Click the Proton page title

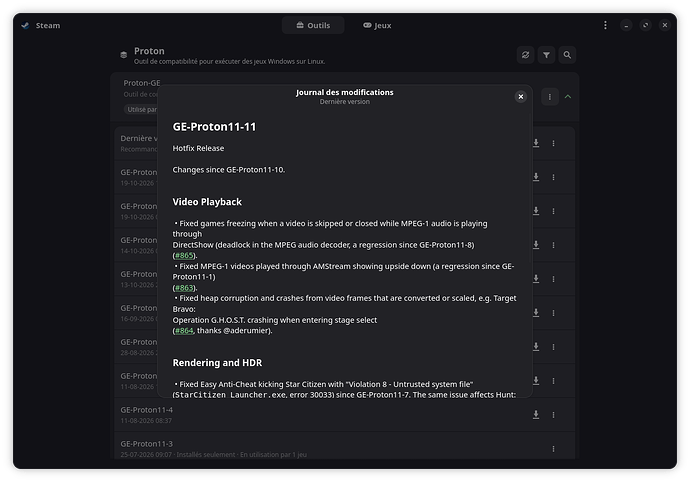click(149, 51)
